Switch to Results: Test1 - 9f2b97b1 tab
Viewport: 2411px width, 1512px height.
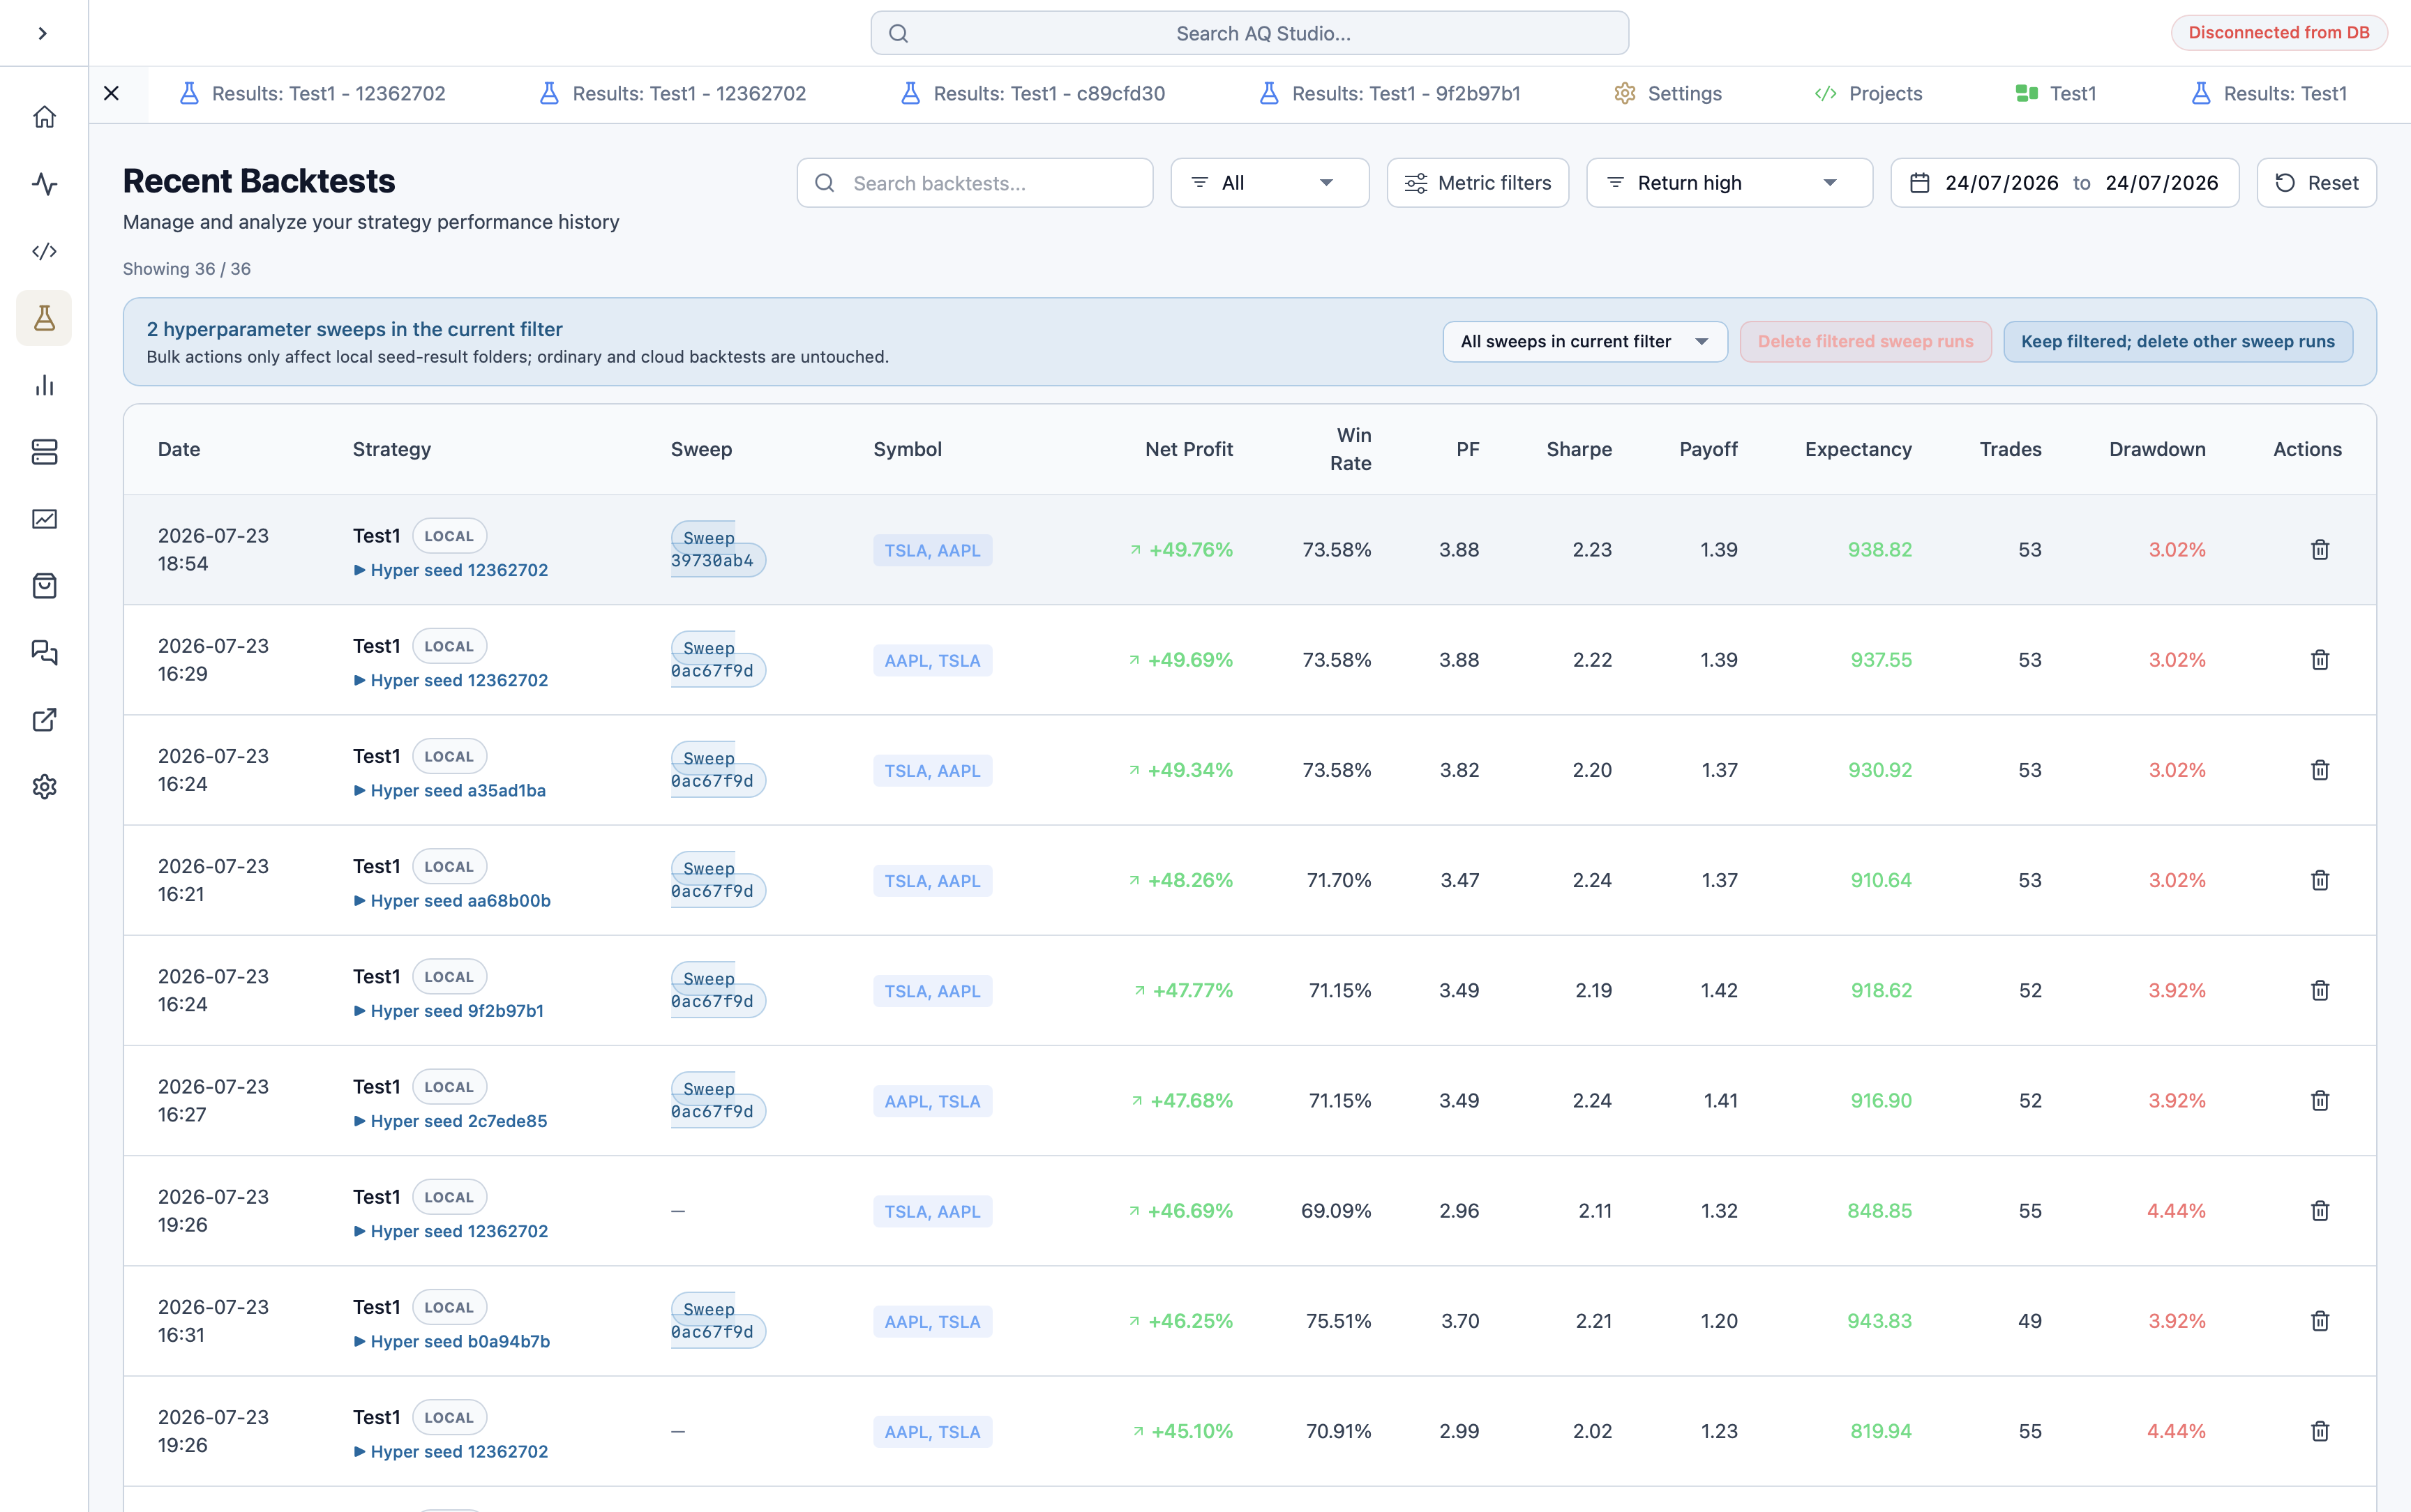click(x=1390, y=94)
